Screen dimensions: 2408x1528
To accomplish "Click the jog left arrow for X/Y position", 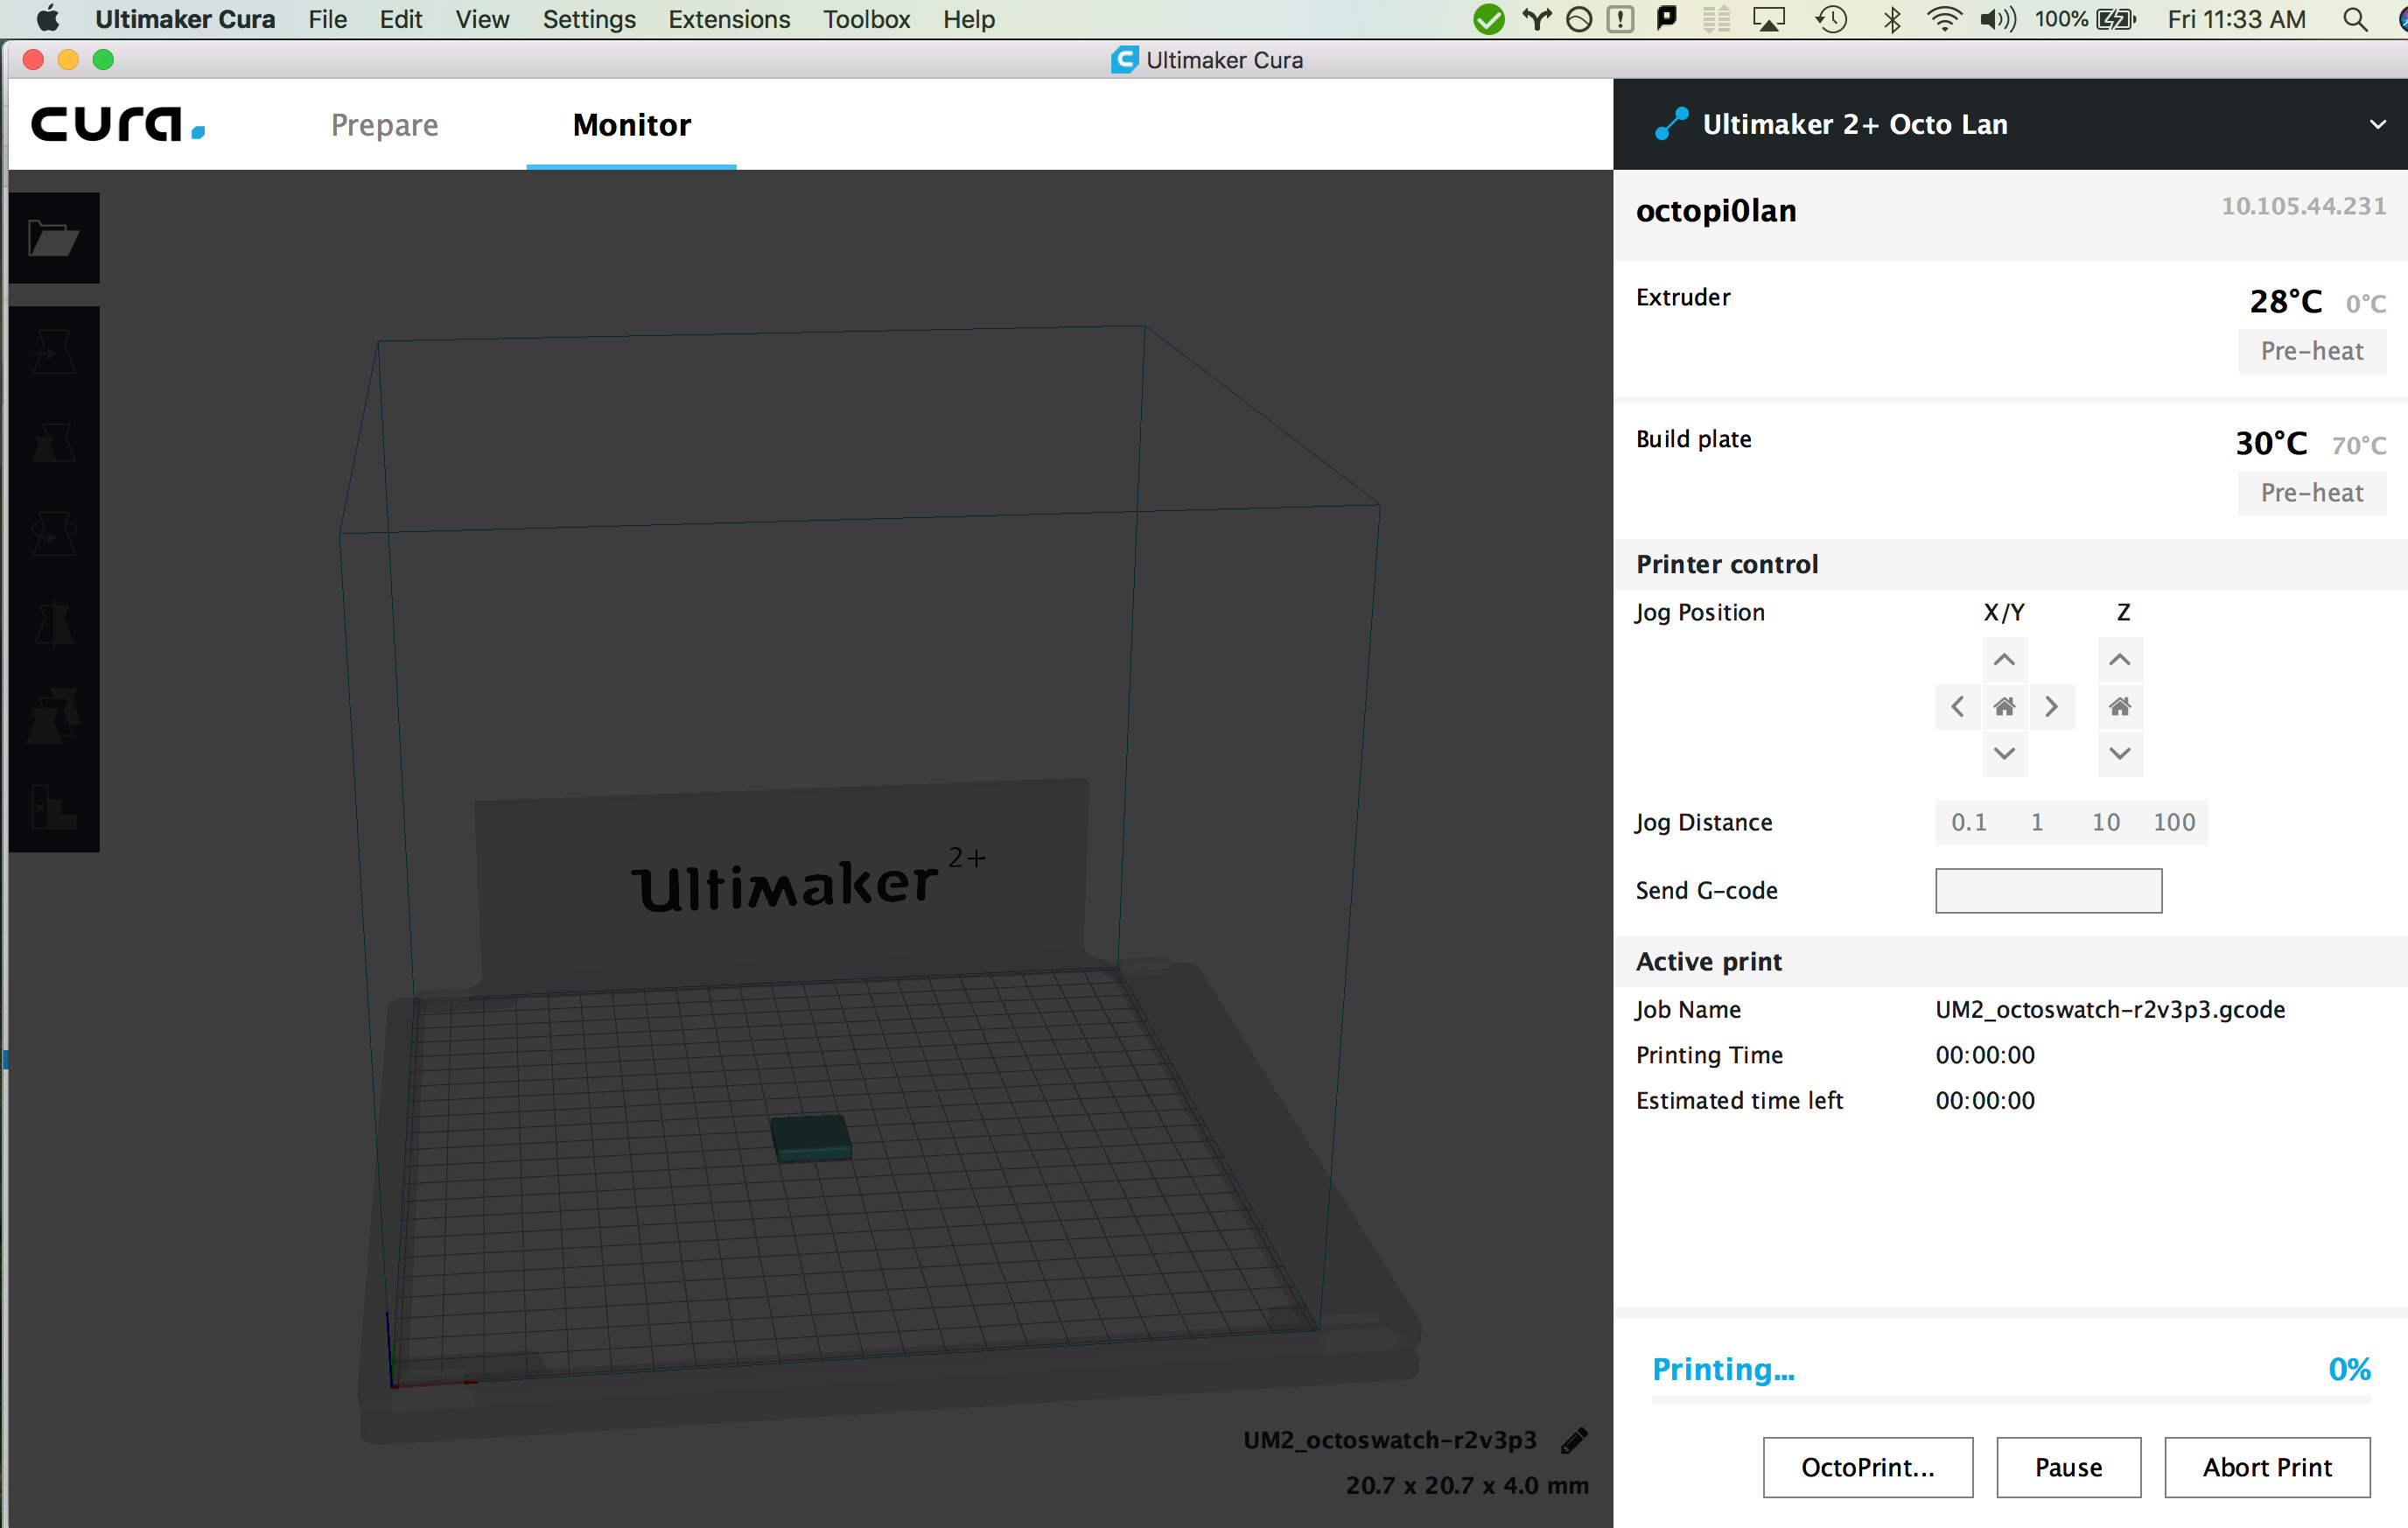I will pos(1955,706).
